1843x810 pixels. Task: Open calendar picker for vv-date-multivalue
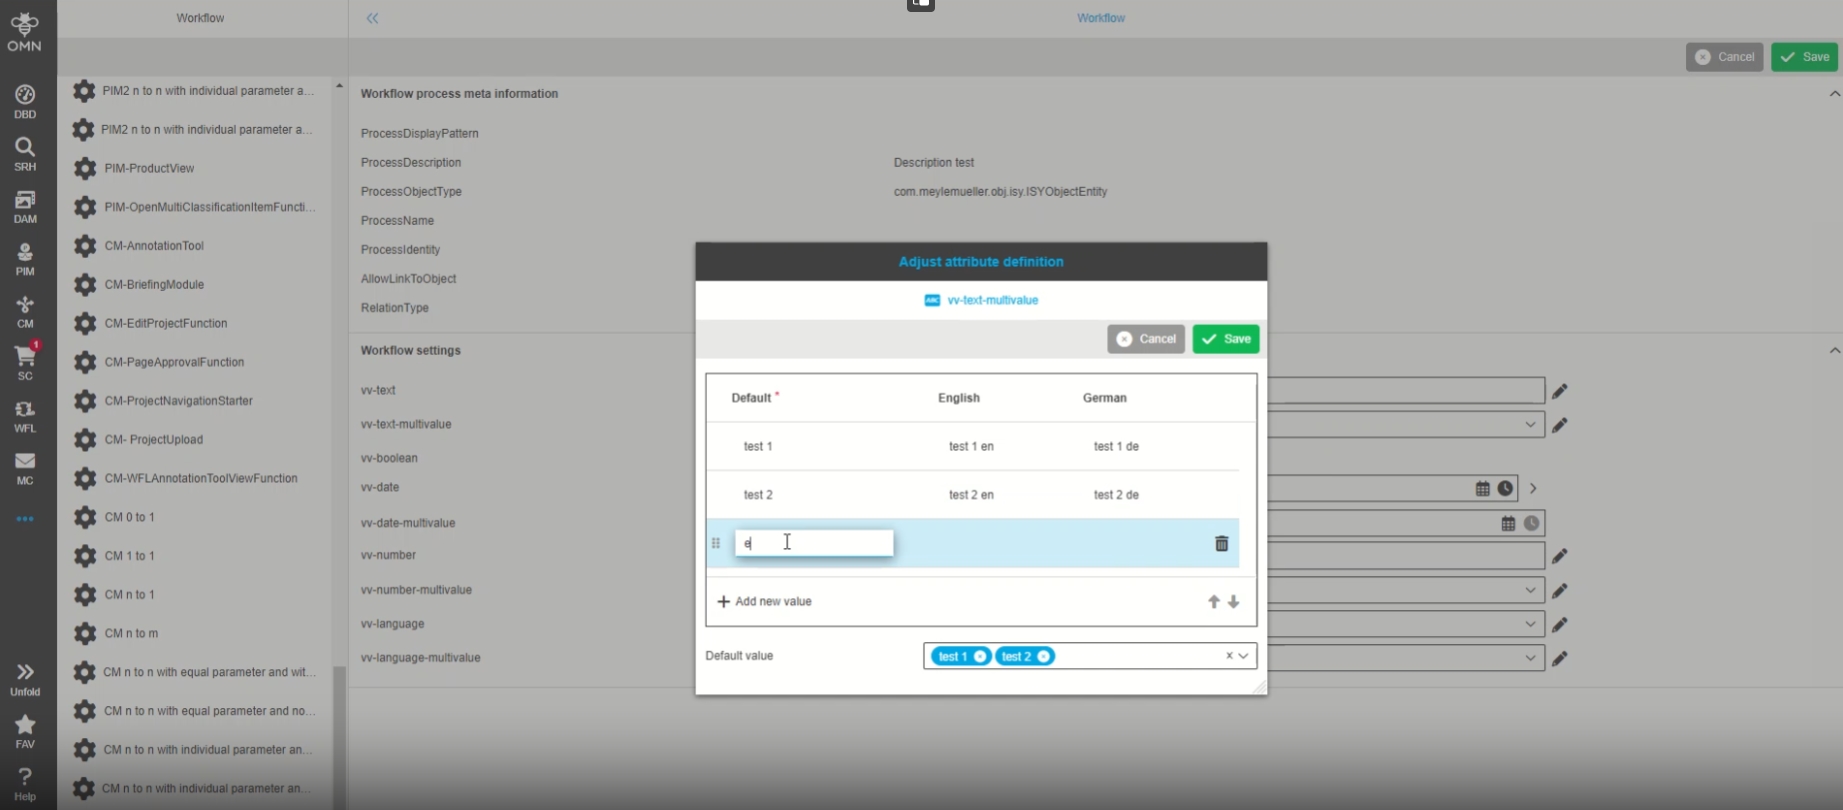(1508, 523)
